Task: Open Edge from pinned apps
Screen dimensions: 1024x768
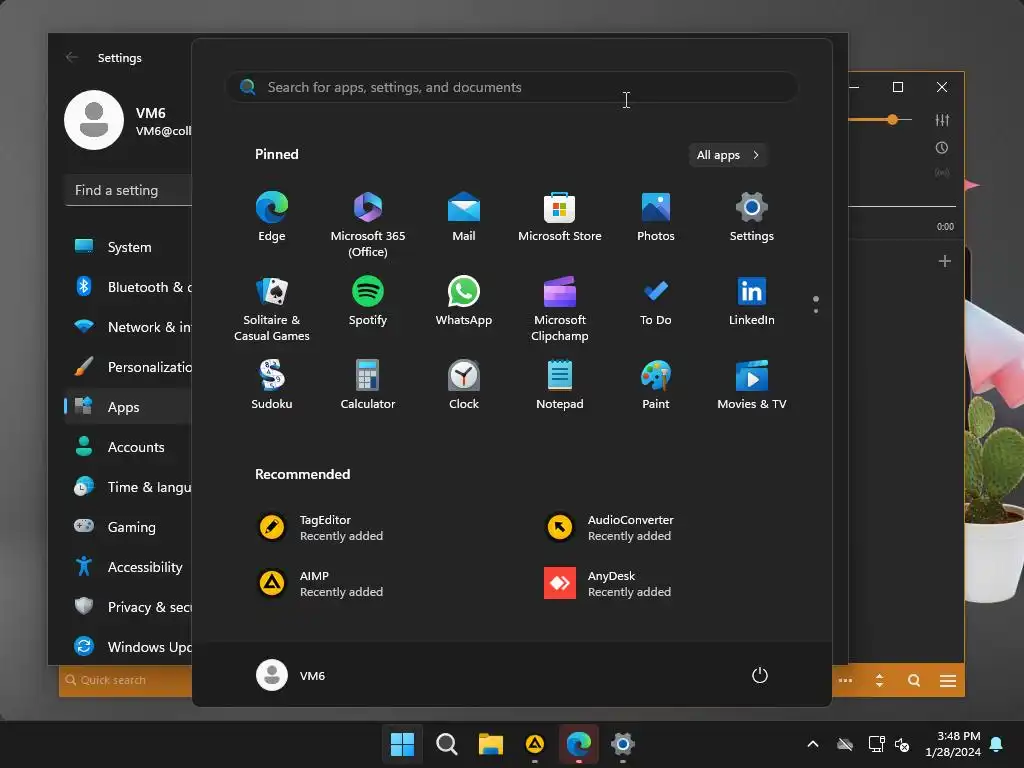Action: pyautogui.click(x=272, y=217)
